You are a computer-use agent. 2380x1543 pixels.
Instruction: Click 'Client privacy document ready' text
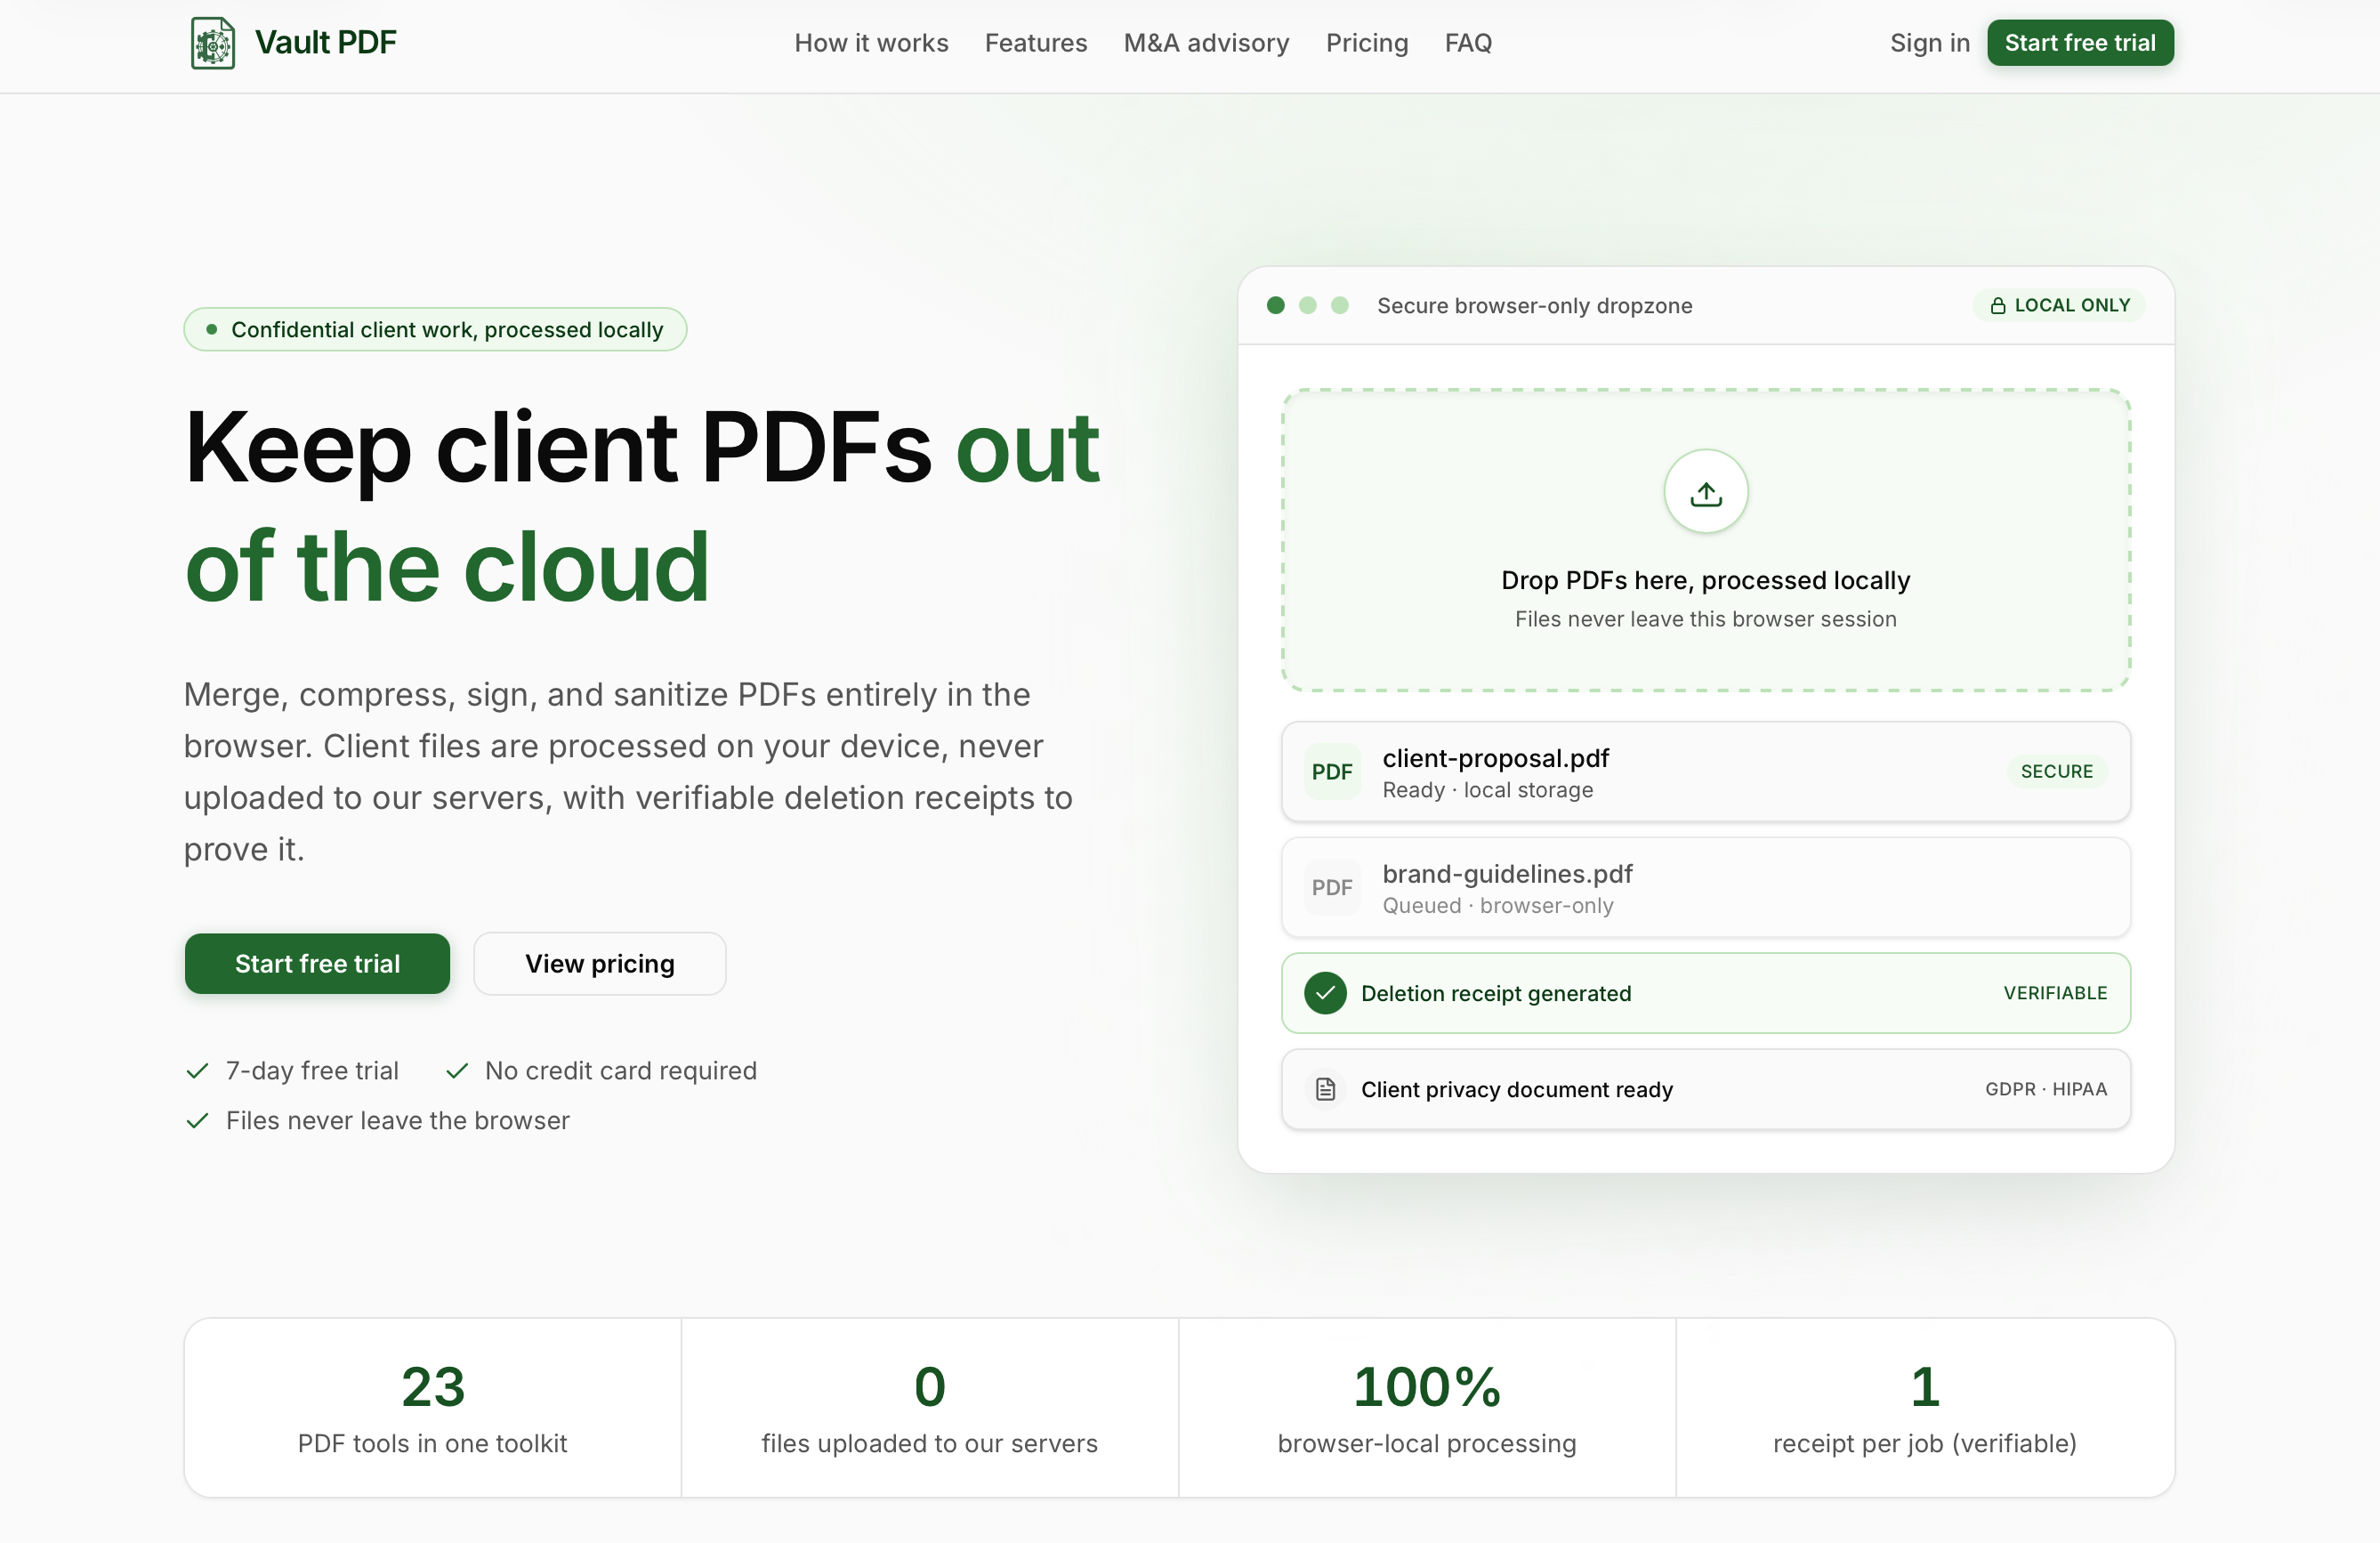(1516, 1089)
